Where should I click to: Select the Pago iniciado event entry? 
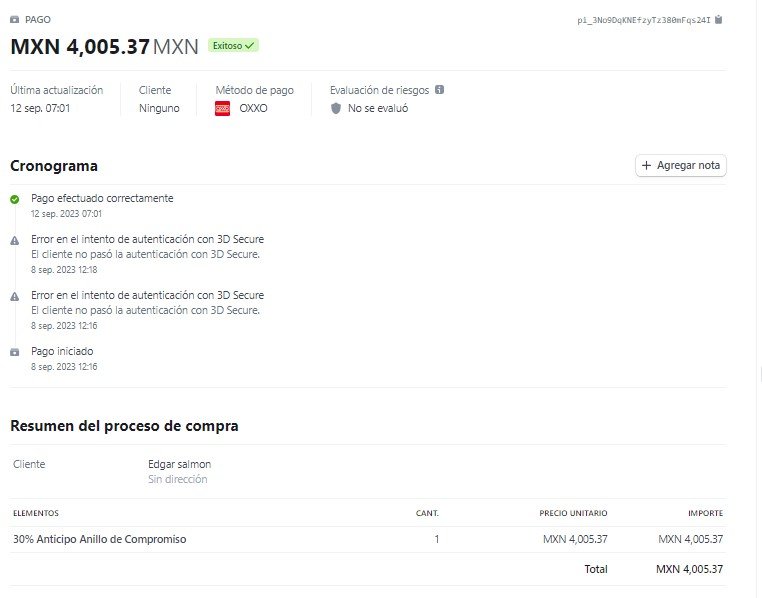62,351
